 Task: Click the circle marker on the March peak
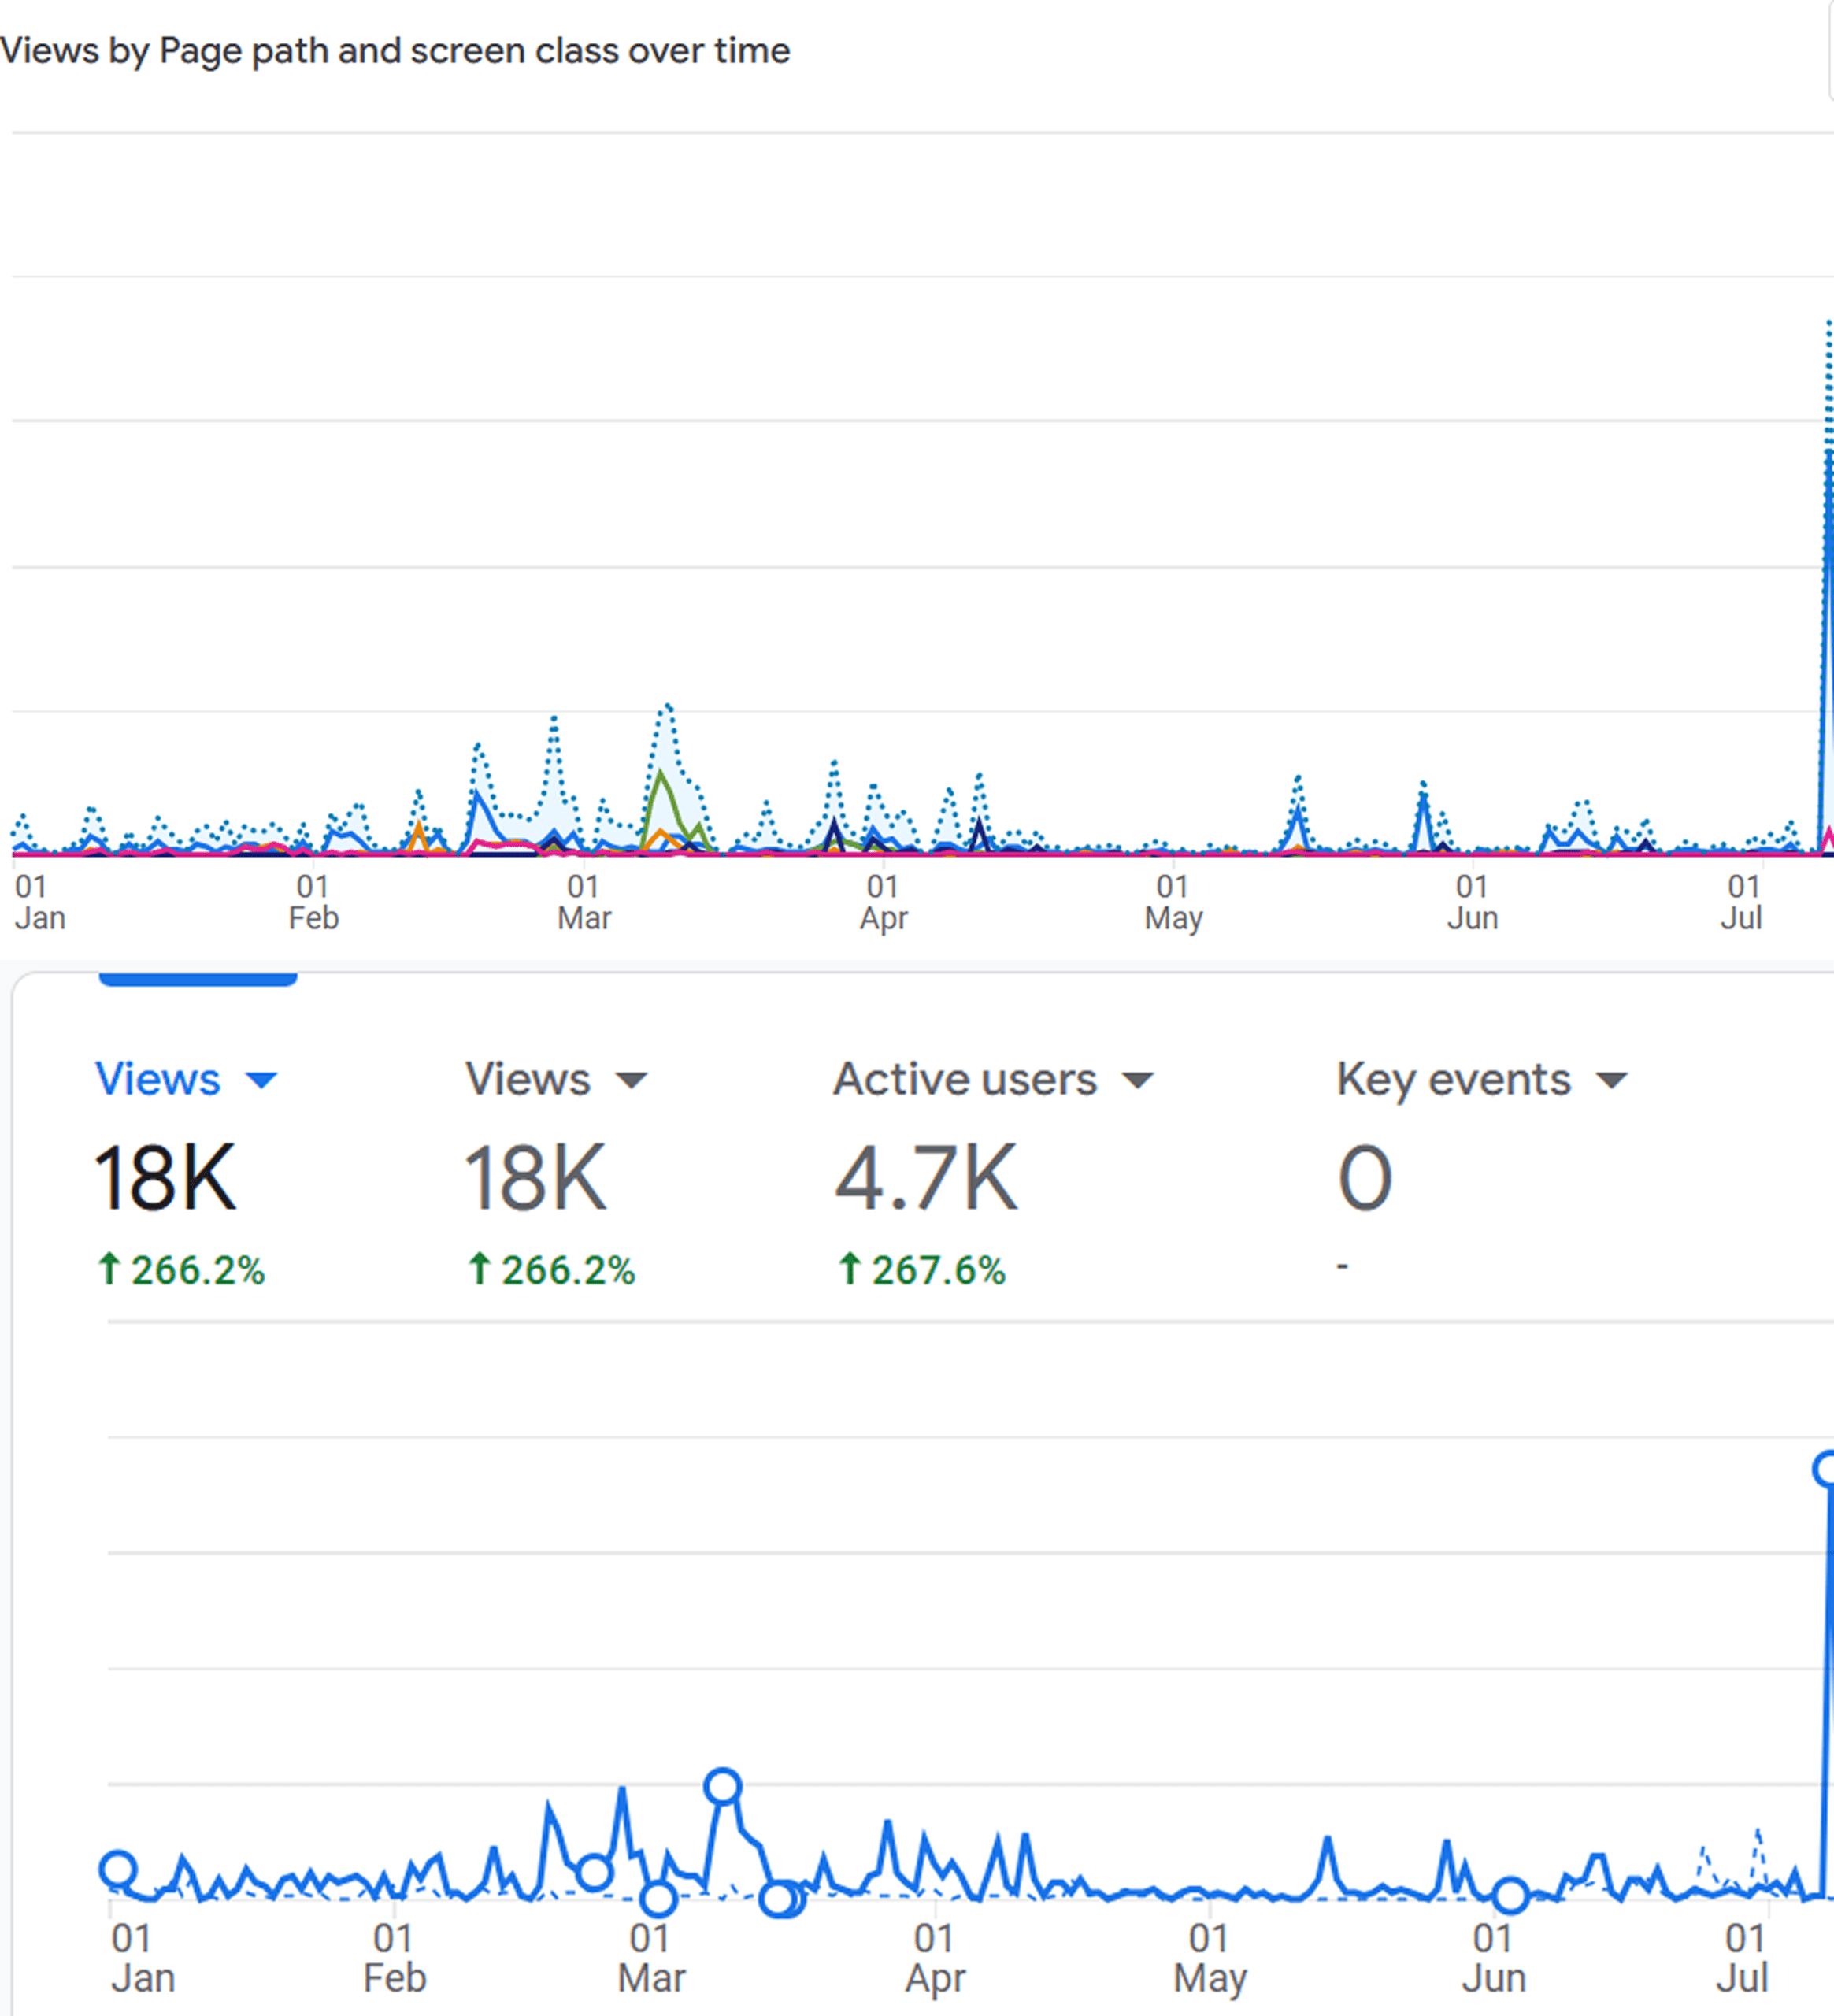722,1786
